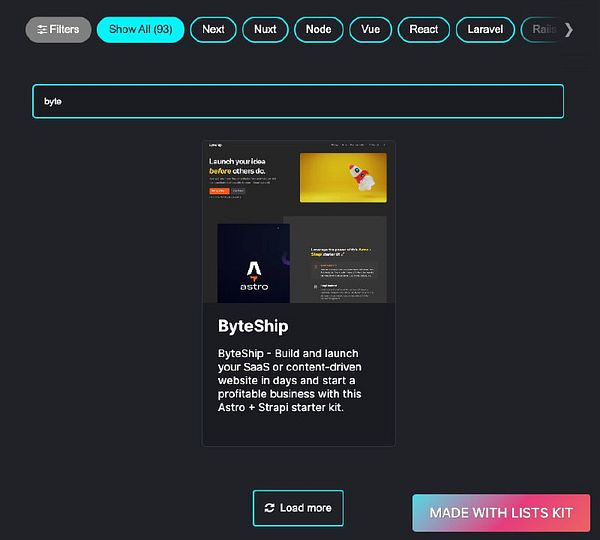Click the Load more button
The width and height of the screenshot is (600, 540).
(298, 508)
